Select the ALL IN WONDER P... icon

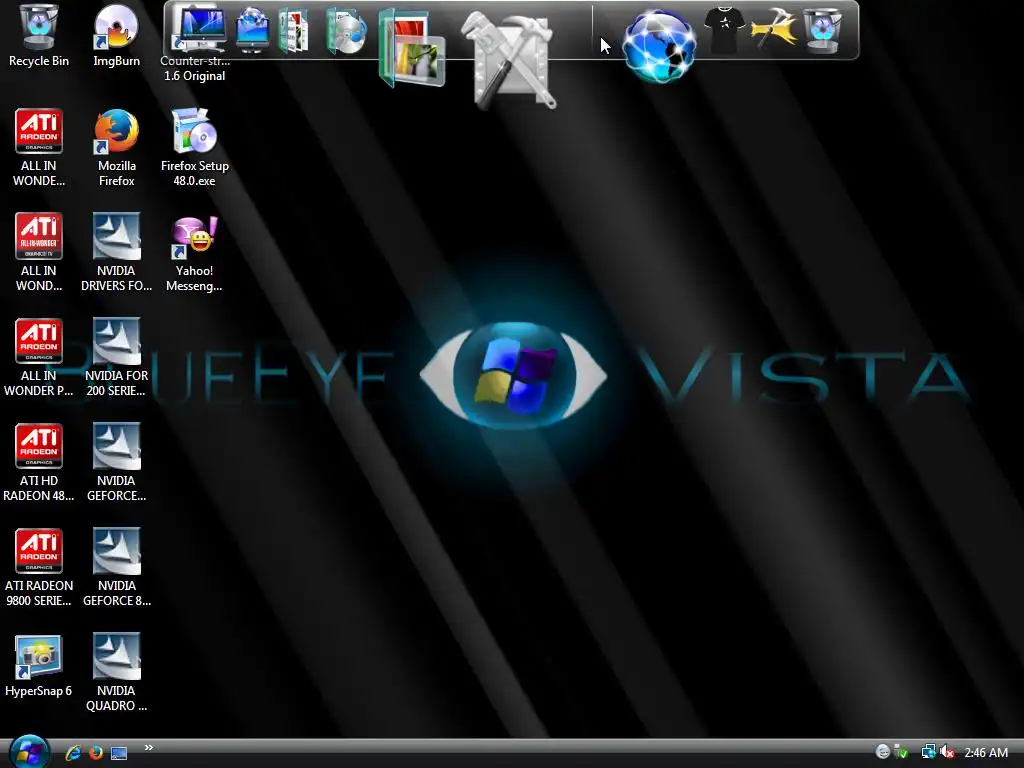(x=39, y=358)
